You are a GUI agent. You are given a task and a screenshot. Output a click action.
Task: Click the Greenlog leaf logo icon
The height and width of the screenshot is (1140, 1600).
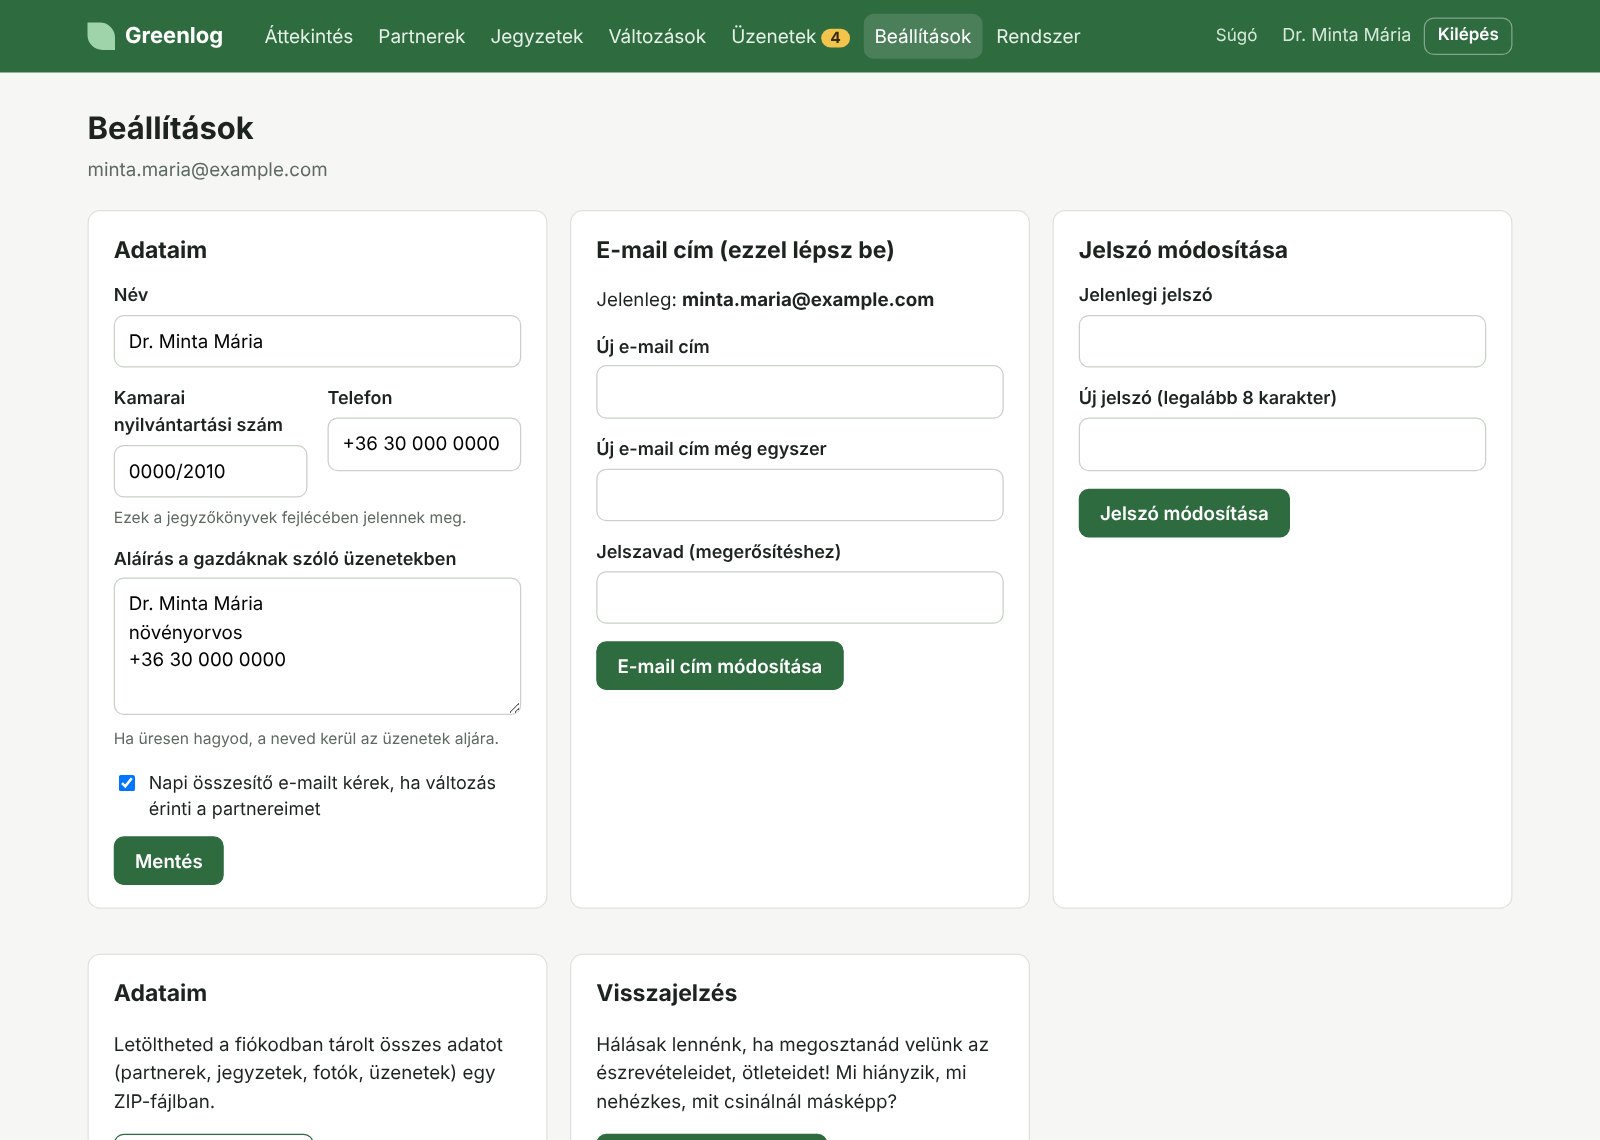(101, 36)
